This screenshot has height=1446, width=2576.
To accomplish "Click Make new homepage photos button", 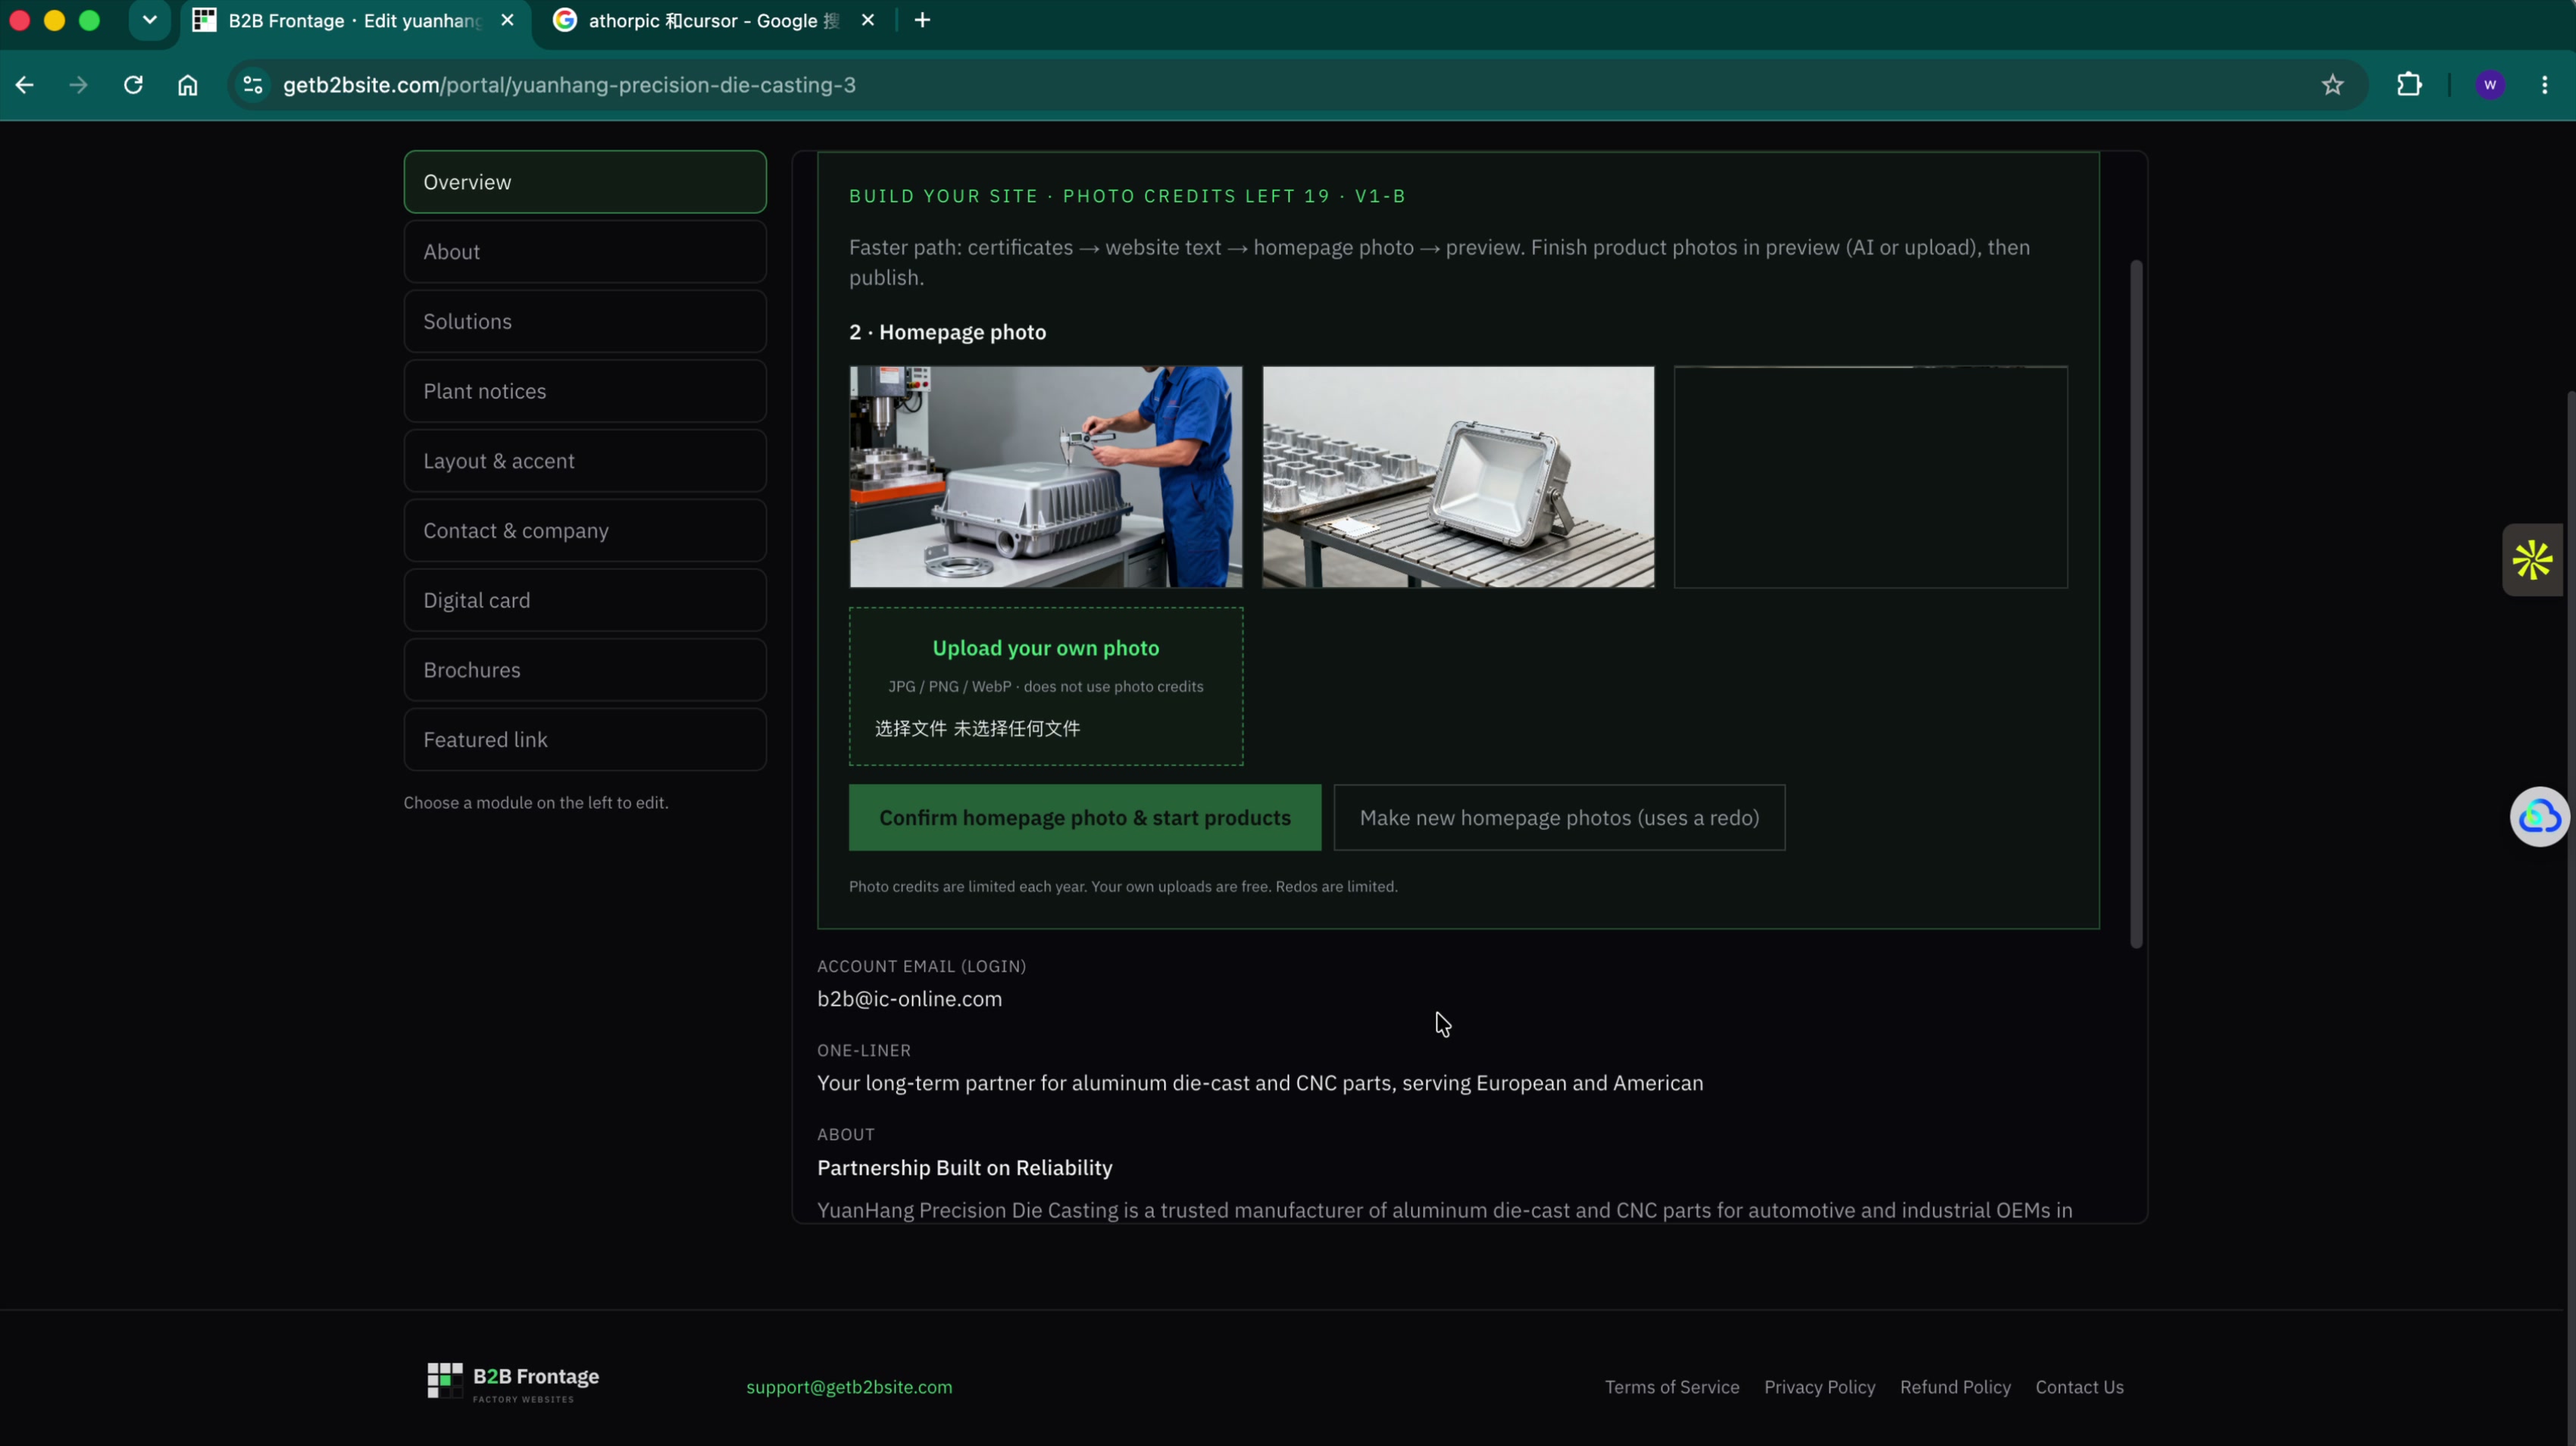I will click(1559, 818).
